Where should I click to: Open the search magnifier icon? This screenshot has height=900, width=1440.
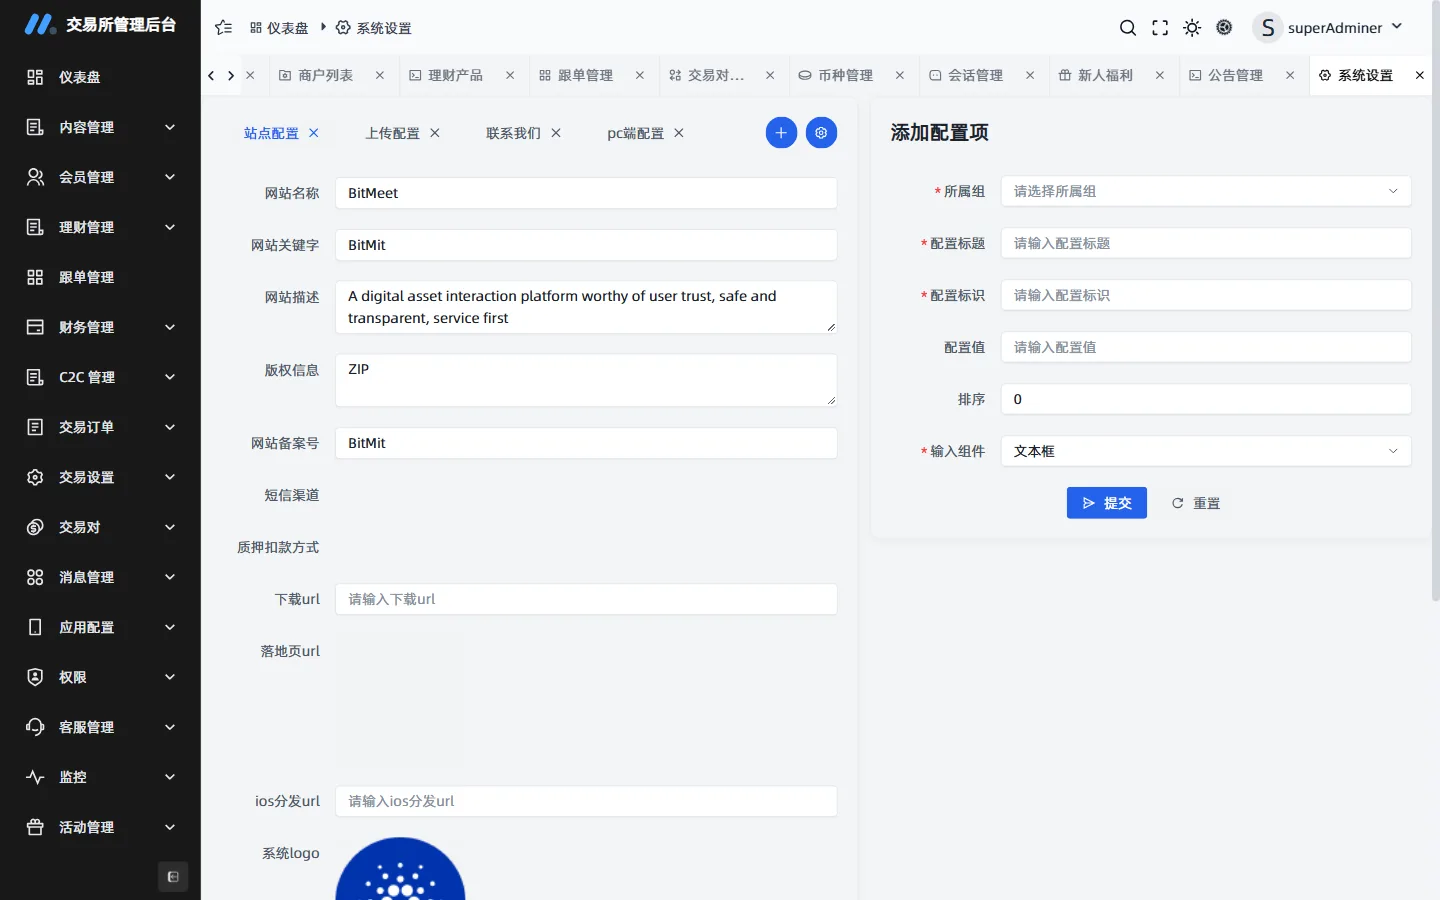(1128, 28)
